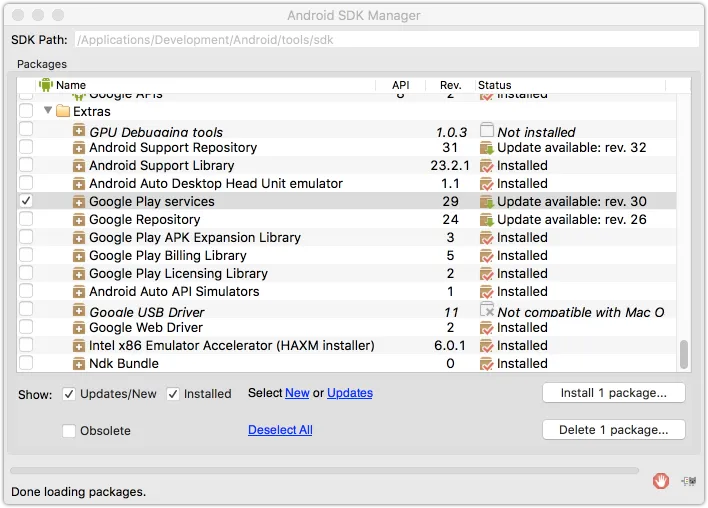Click revision value 6.0.1

pyautogui.click(x=450, y=346)
